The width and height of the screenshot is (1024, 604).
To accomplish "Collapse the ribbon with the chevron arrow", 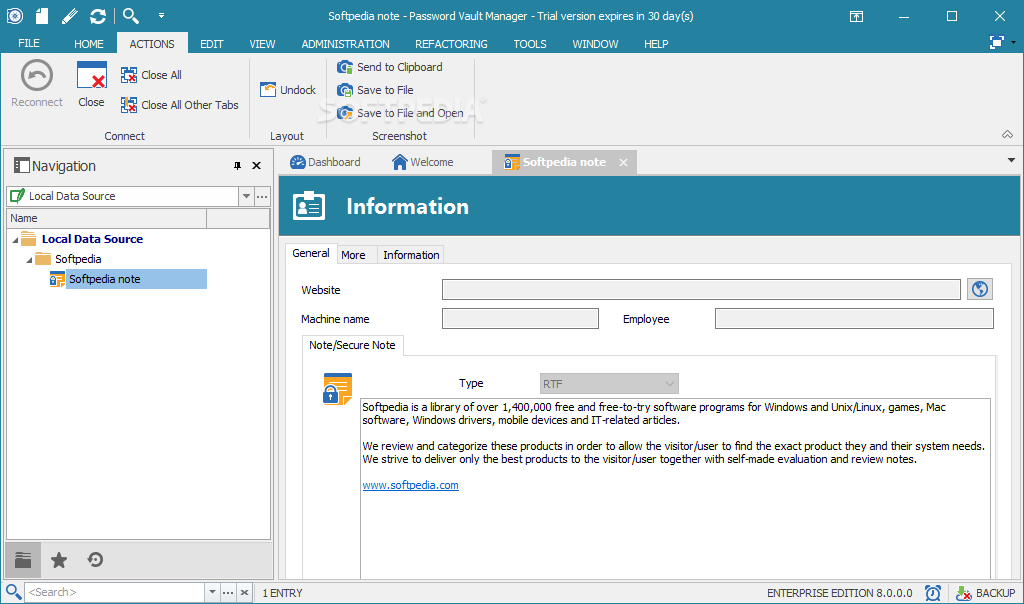I will 1008,135.
